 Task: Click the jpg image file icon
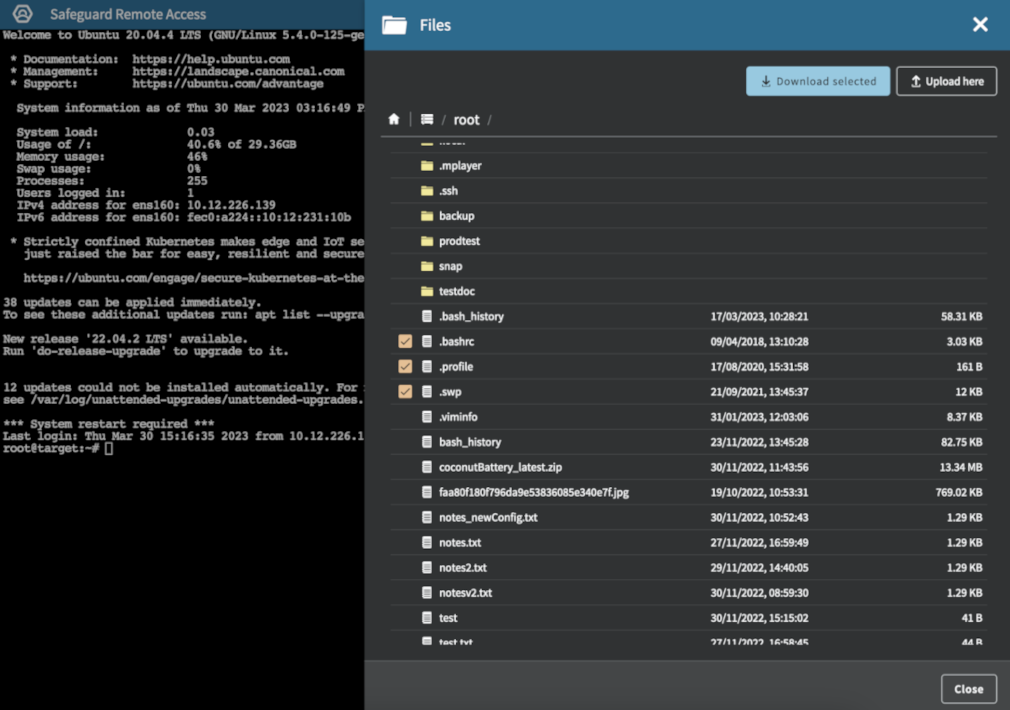[x=426, y=492]
